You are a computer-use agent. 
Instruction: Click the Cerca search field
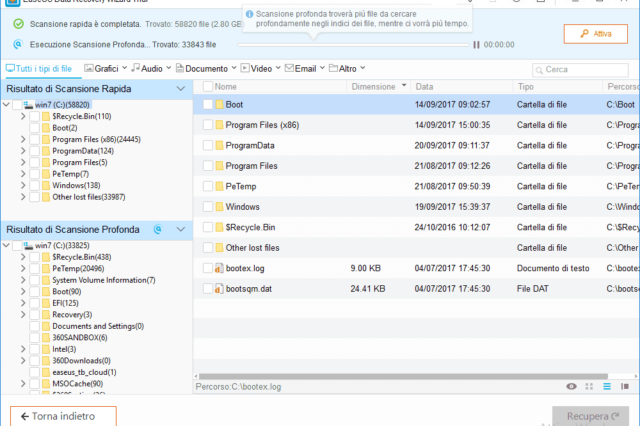point(580,70)
